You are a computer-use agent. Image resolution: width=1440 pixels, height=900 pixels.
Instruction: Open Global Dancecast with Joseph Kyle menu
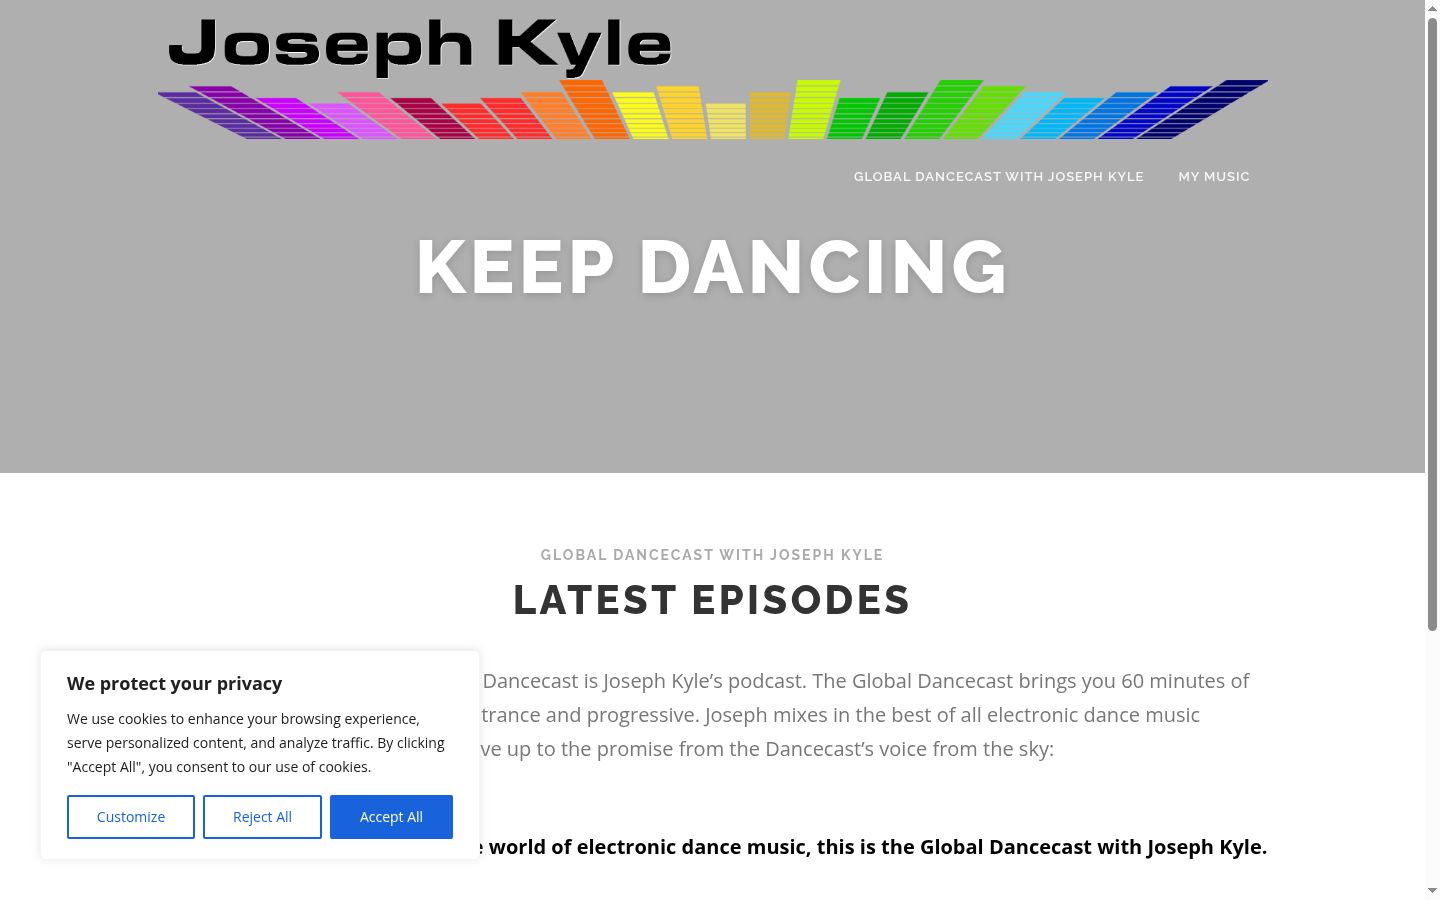[998, 176]
